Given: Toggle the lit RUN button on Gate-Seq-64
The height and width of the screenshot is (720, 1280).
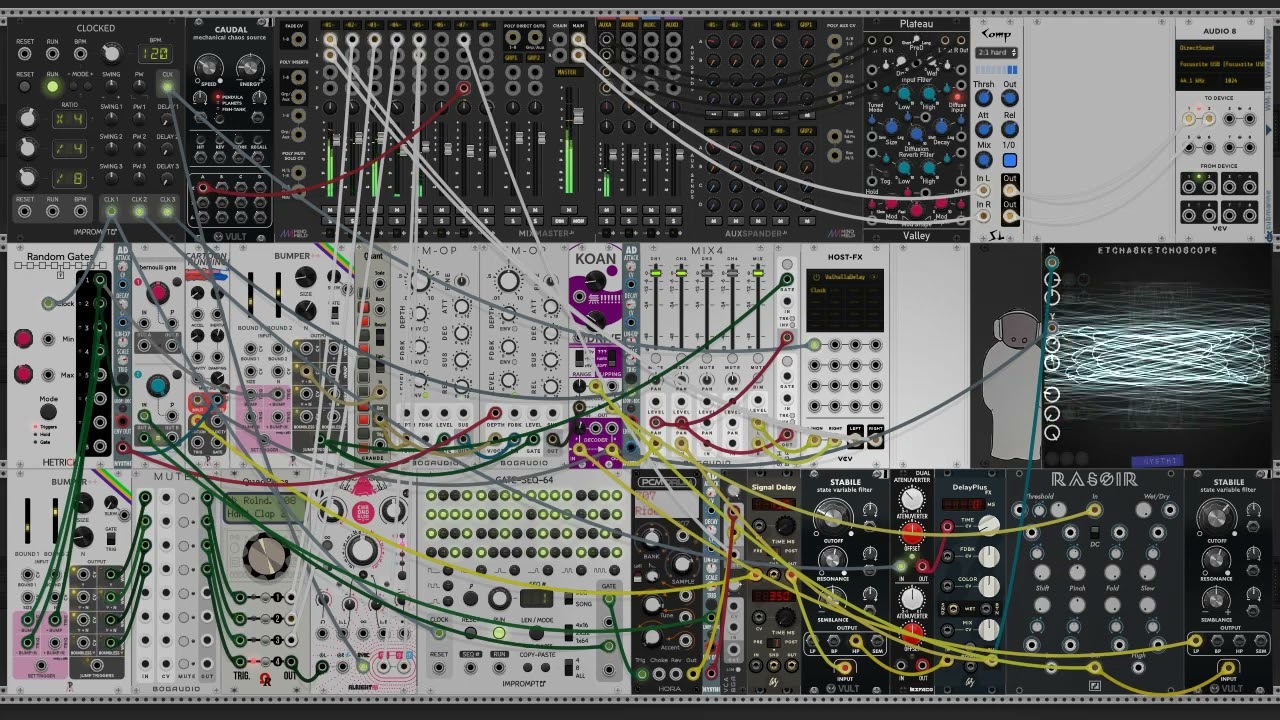Looking at the screenshot, I should pyautogui.click(x=498, y=632).
